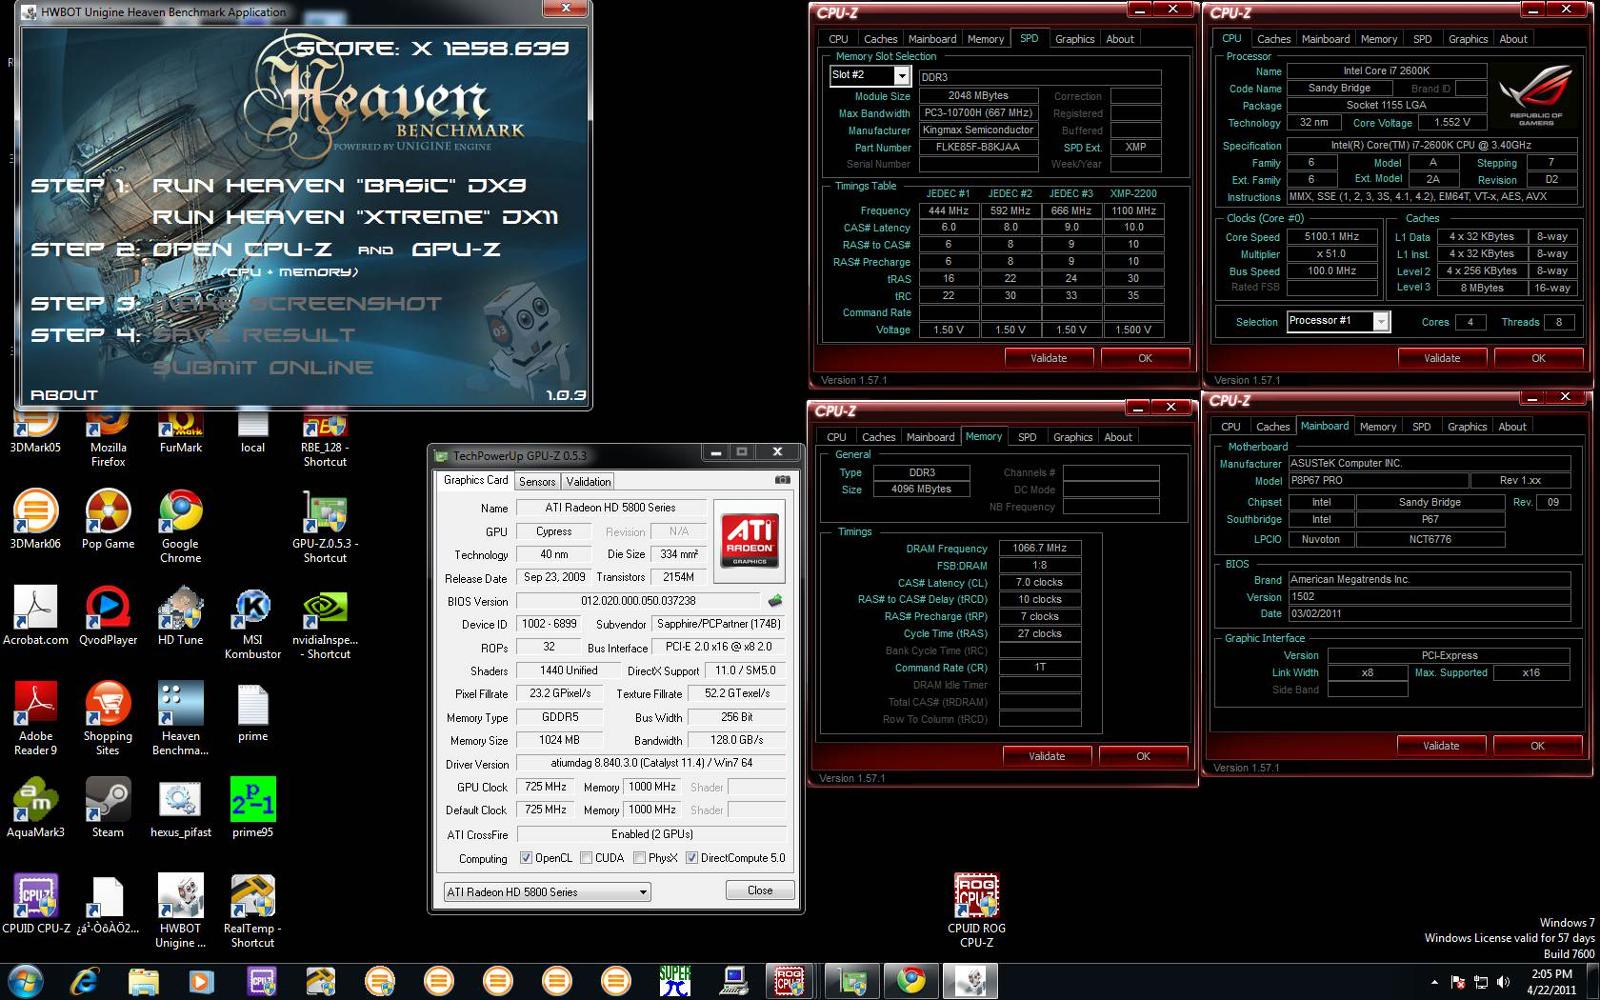This screenshot has width=1600, height=1000.
Task: Toggle the CUDA checkbox in GPU-Z
Action: tap(586, 858)
